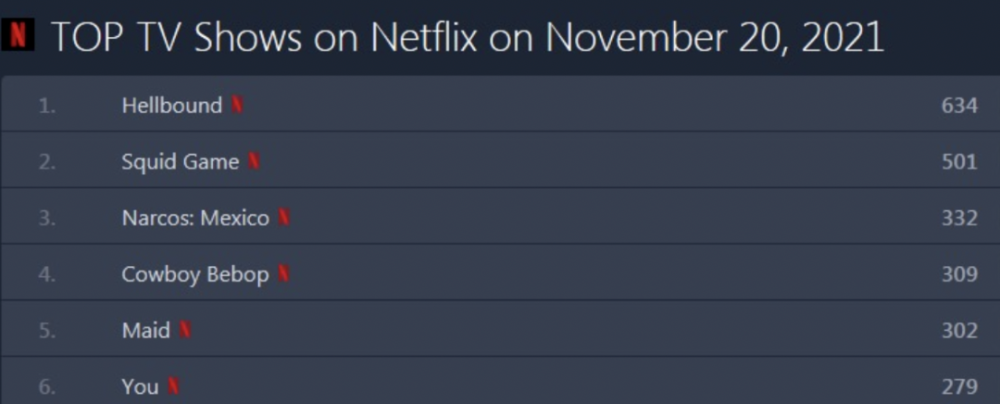Open the Hellbound show link
This screenshot has width=1000, height=404.
pos(172,105)
